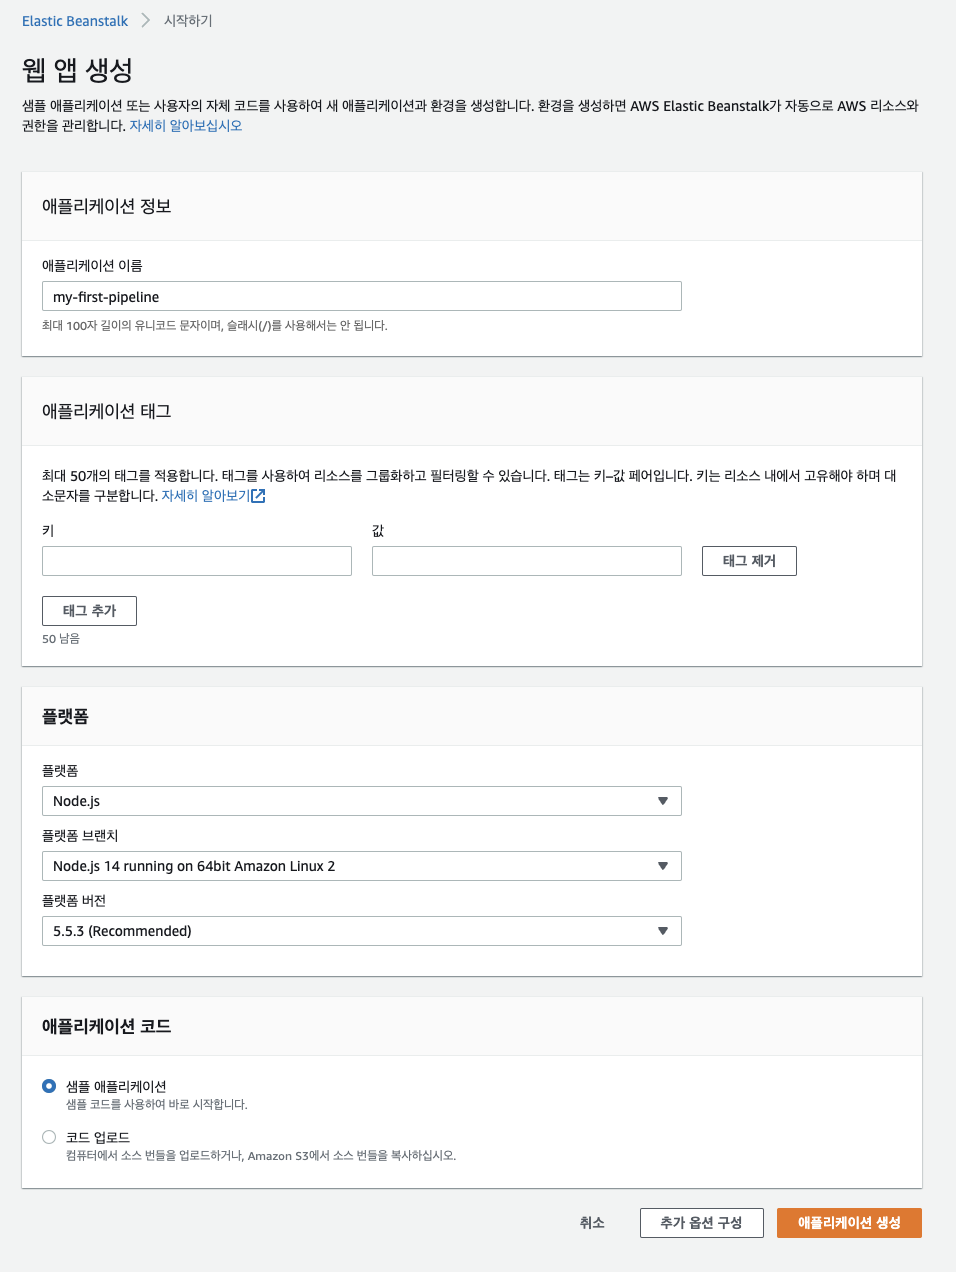Screen dimensions: 956x1272
Task: Click the 취소 button
Action: click(592, 1223)
